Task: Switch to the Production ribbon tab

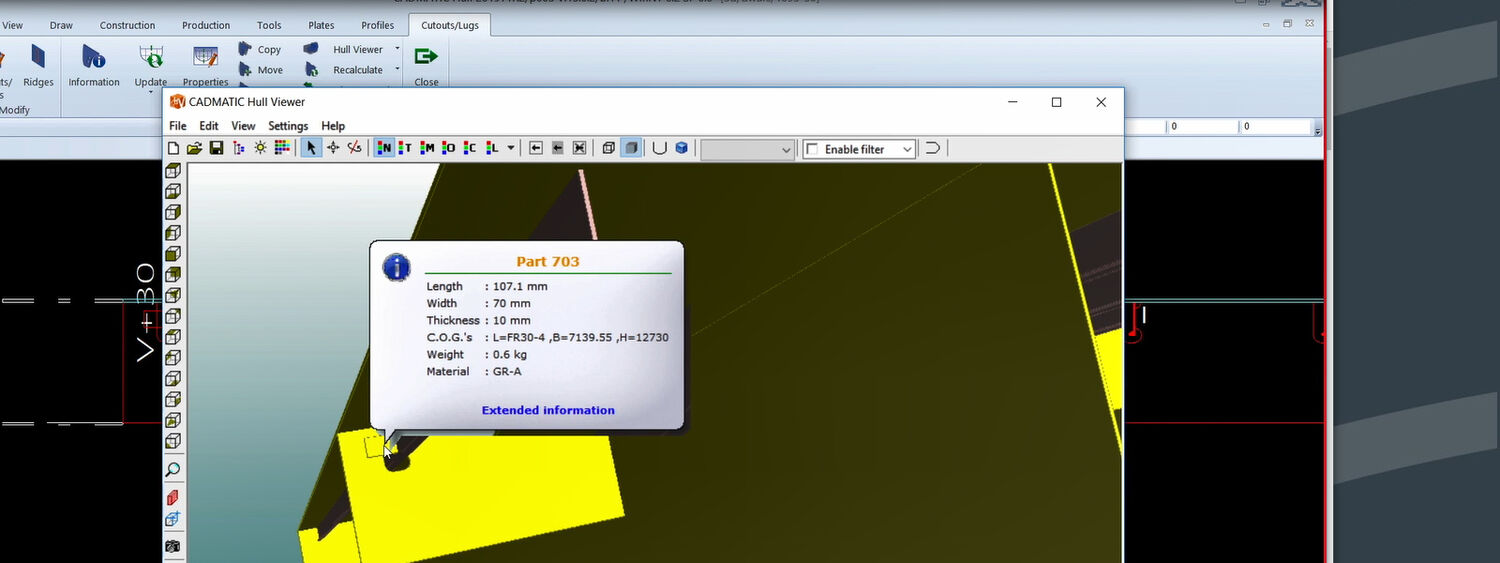Action: coord(206,25)
